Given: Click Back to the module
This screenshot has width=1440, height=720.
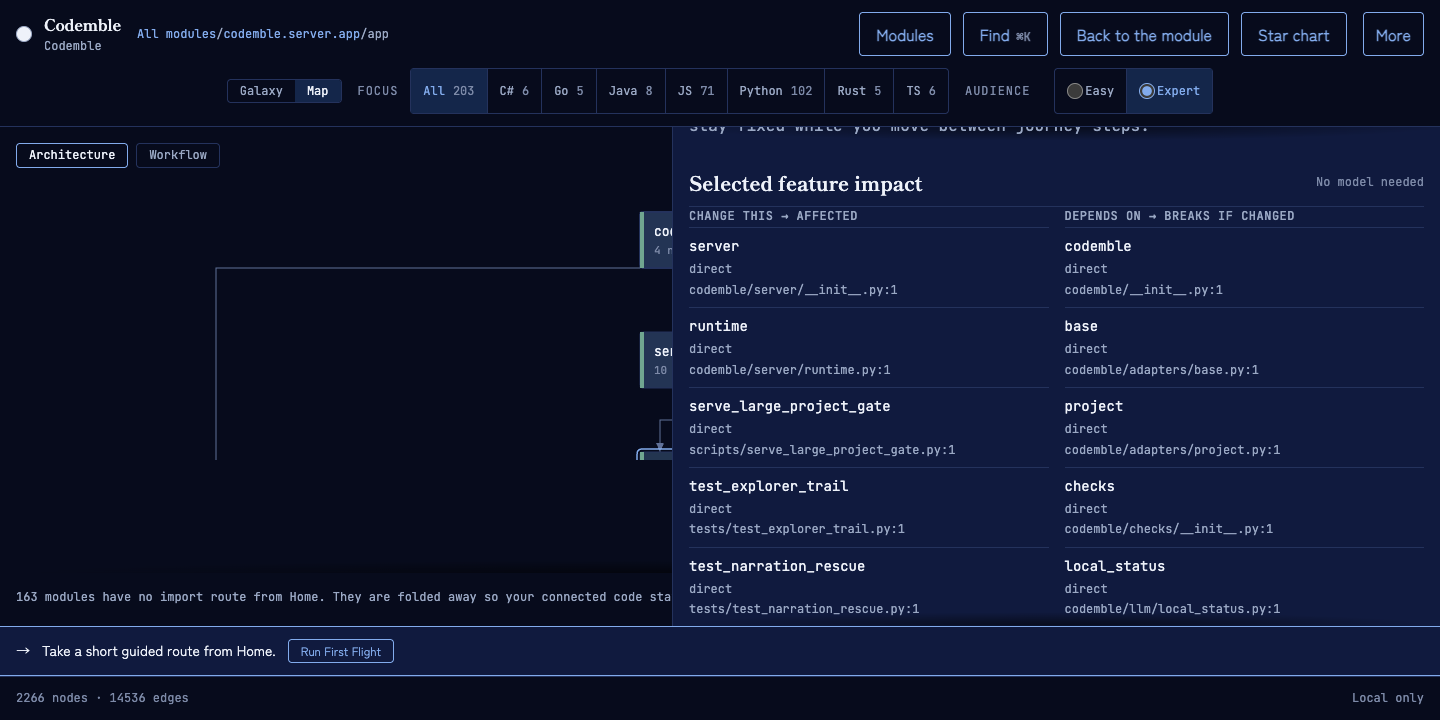Looking at the screenshot, I should pyautogui.click(x=1144, y=34).
